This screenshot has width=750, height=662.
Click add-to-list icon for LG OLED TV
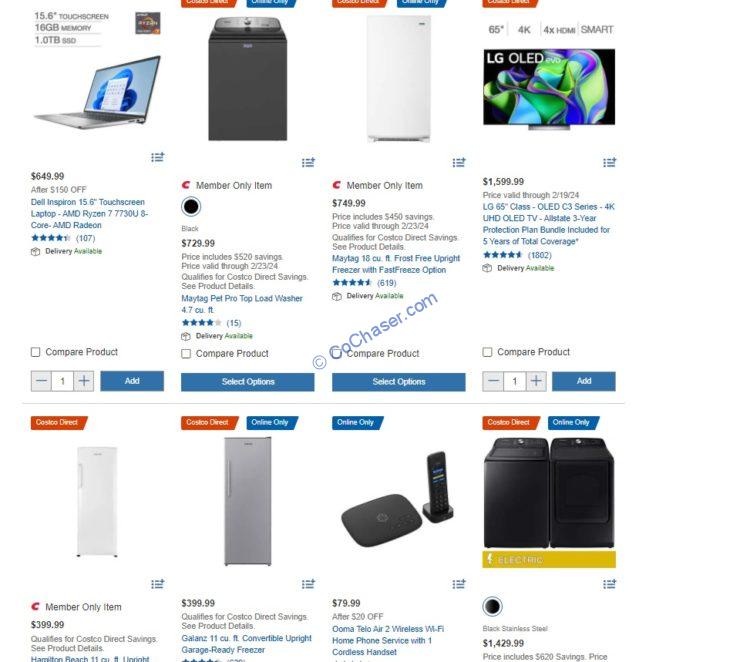[610, 163]
